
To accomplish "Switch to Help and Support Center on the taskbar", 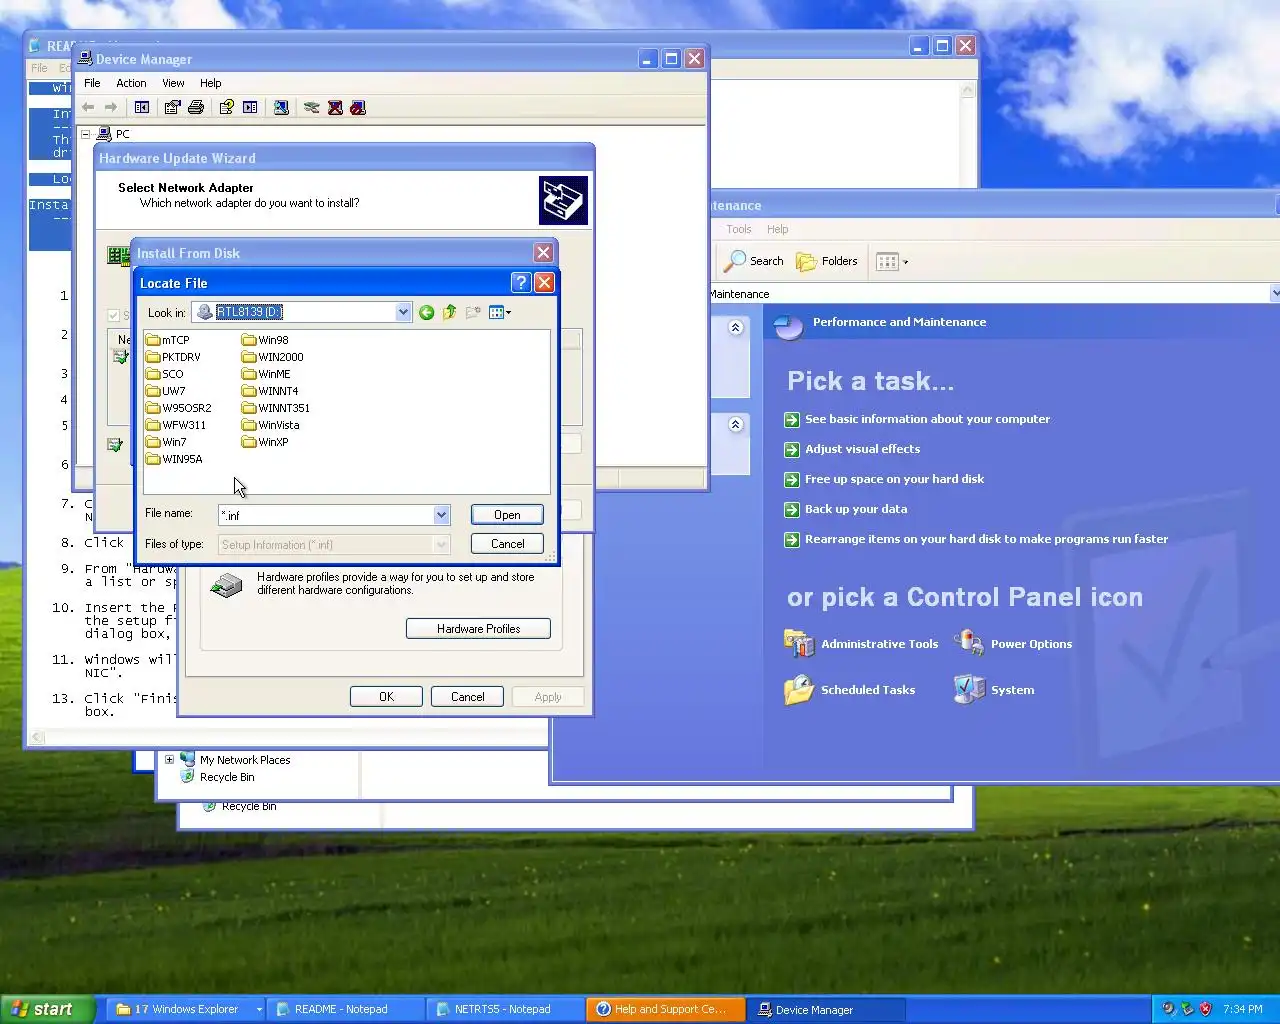I will [667, 1009].
